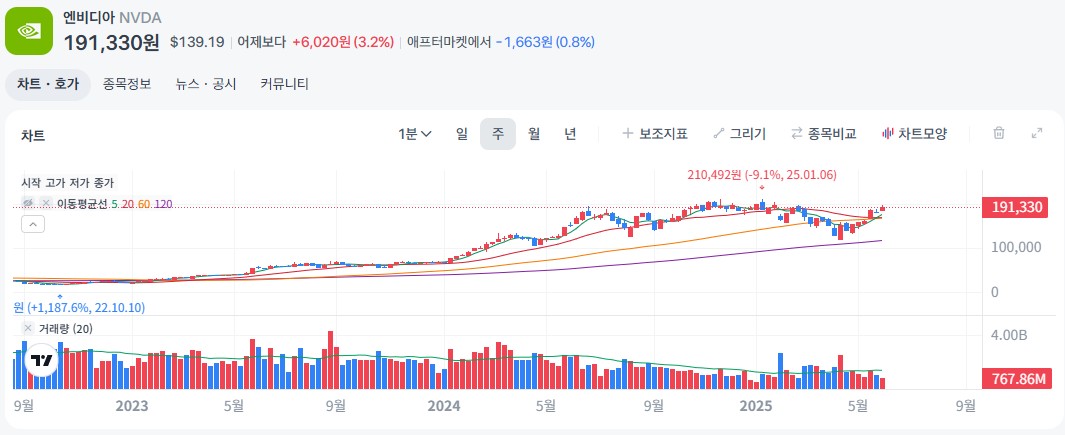
Task: Select the 일 daily chart interval
Action: [x=462, y=134]
